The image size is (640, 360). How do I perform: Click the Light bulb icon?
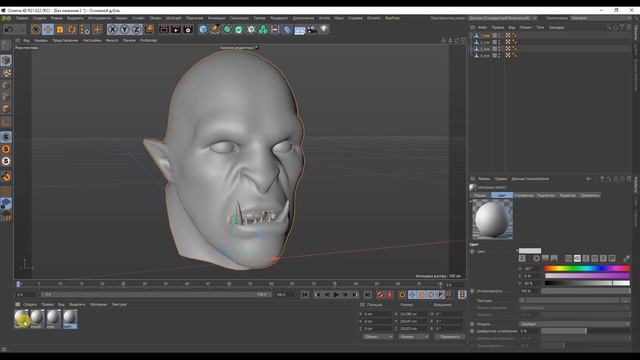(324, 29)
